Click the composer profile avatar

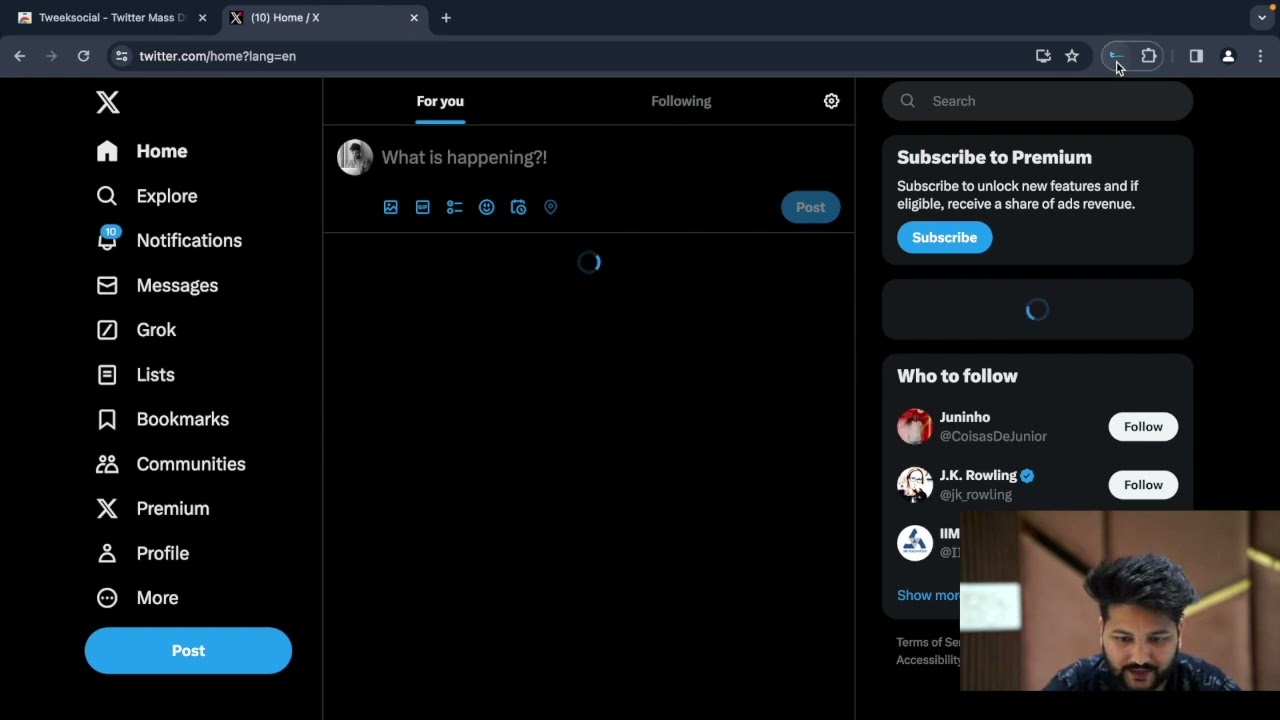[x=355, y=157]
